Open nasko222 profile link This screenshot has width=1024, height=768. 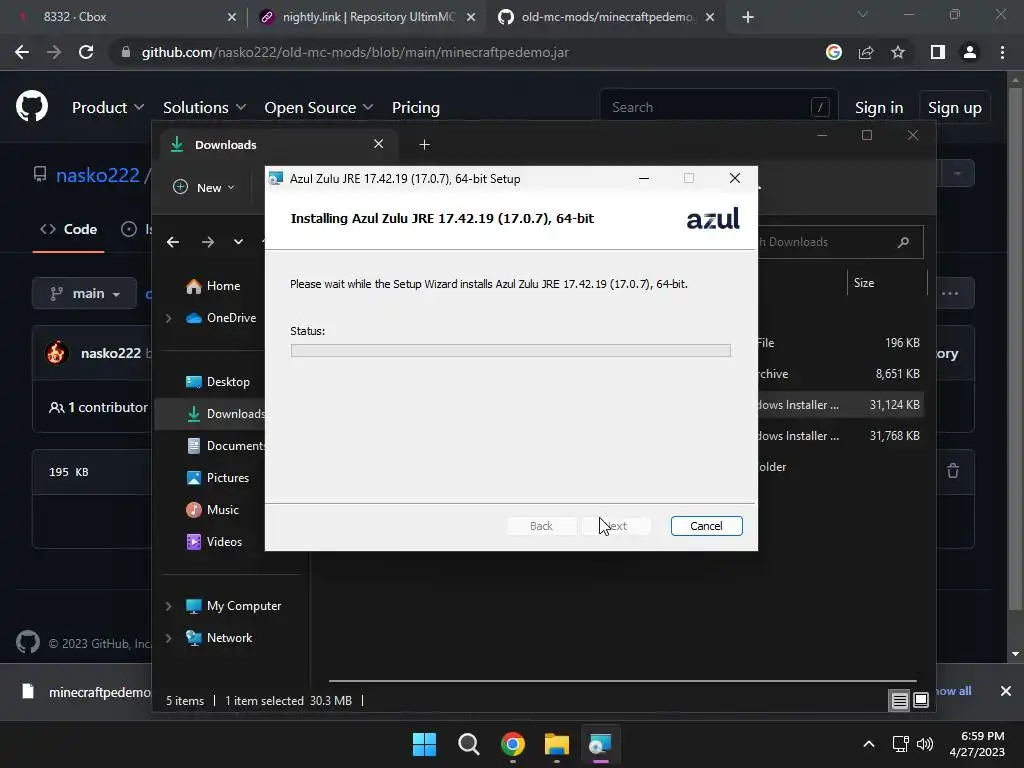pyautogui.click(x=97, y=175)
